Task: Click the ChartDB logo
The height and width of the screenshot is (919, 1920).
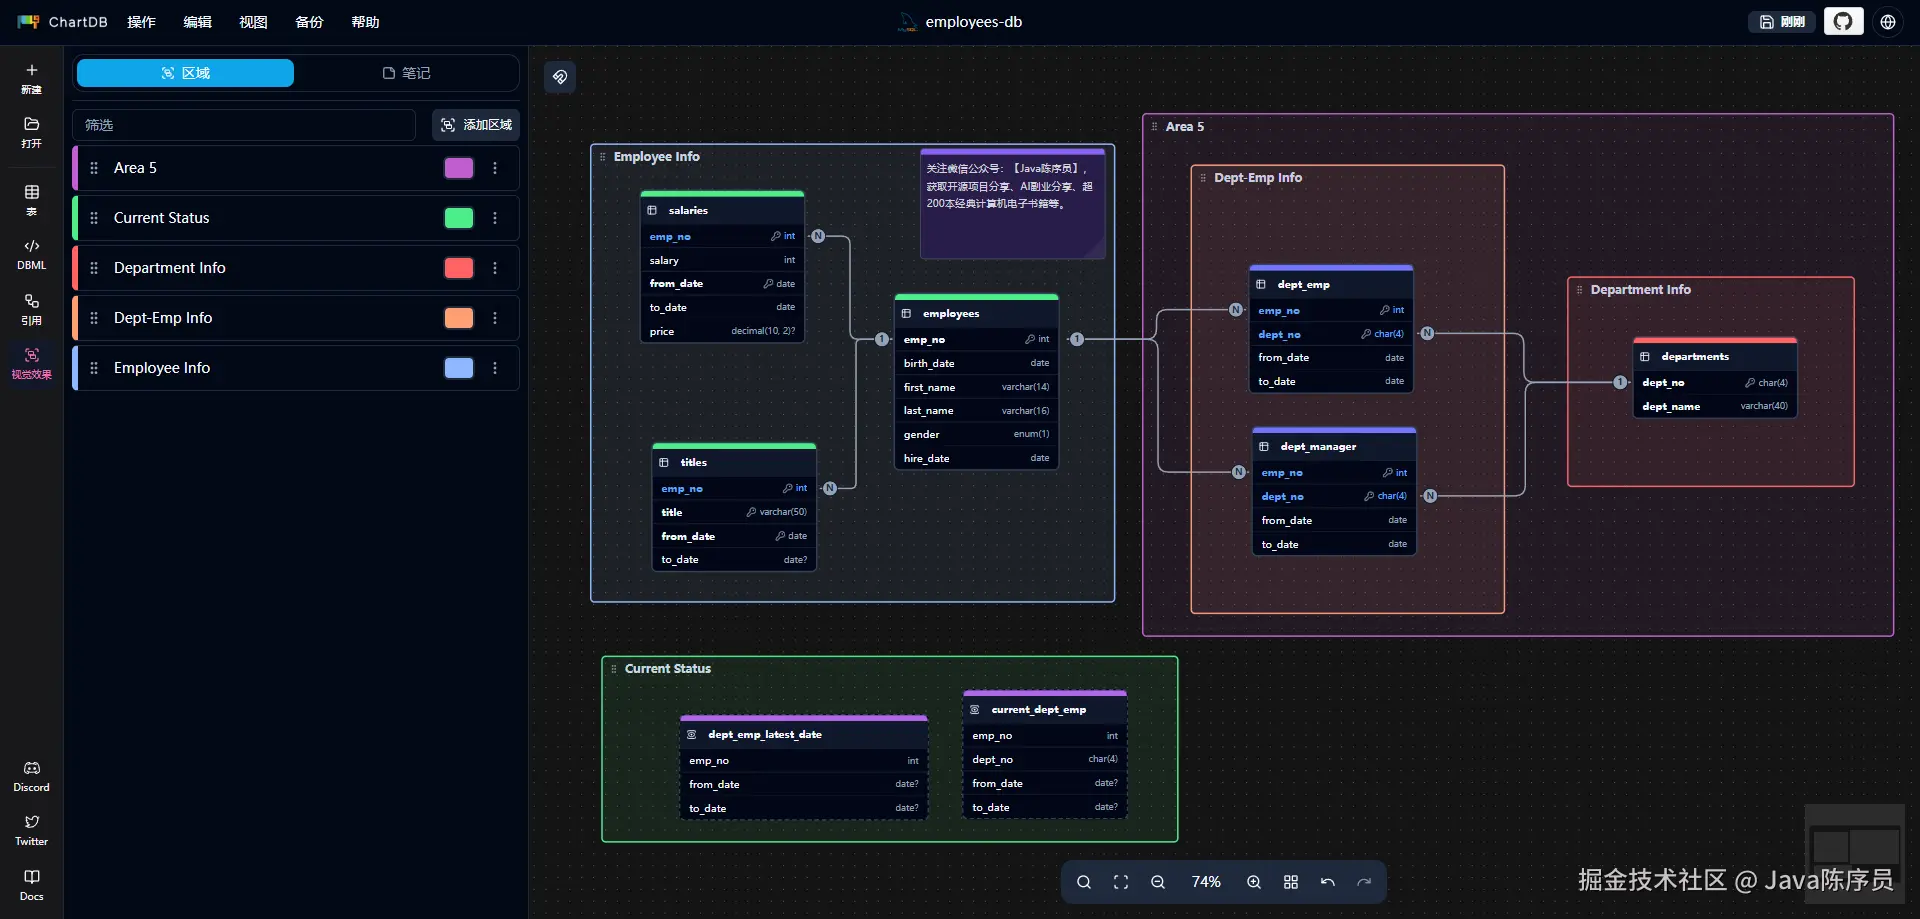Action: (x=62, y=22)
